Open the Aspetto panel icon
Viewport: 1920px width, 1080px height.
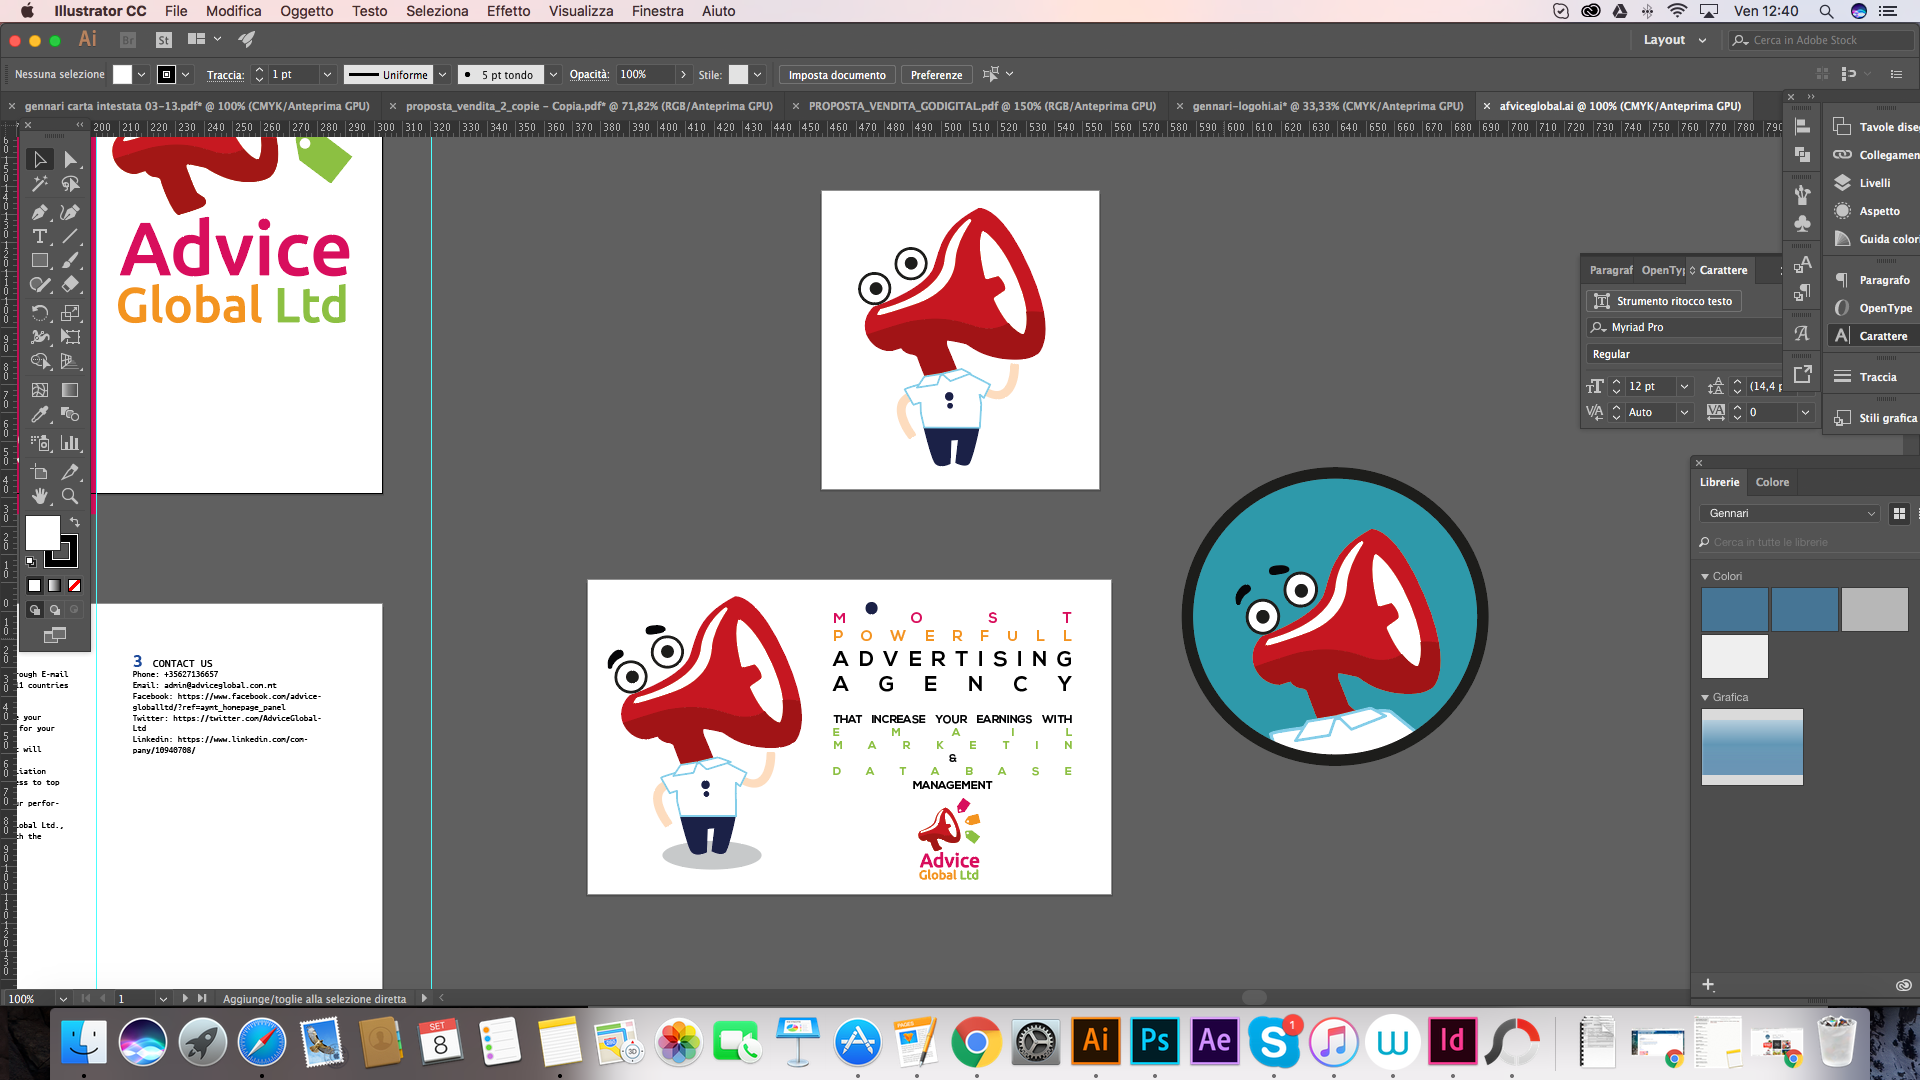coord(1843,211)
